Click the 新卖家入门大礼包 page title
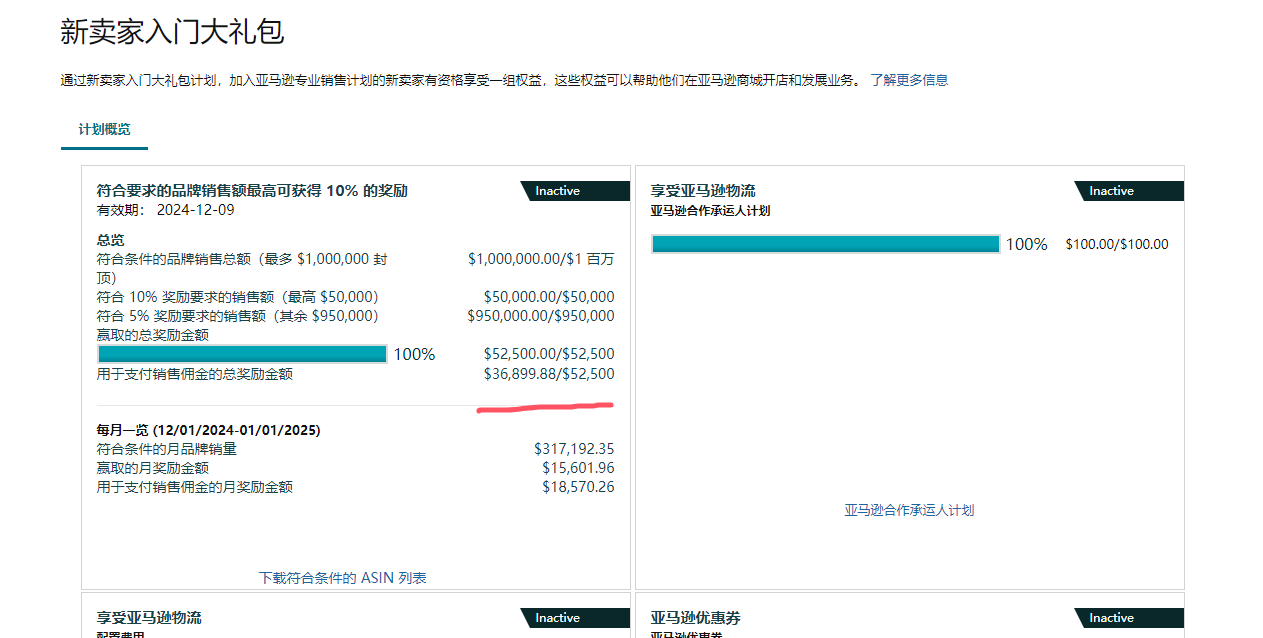1263x638 pixels. pos(172,31)
